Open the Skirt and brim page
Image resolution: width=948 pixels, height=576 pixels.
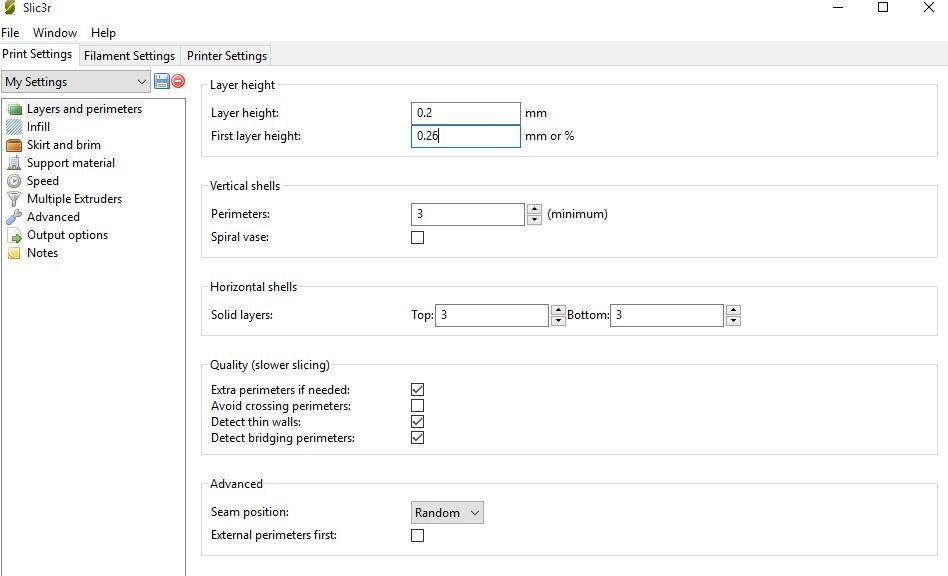[x=63, y=145]
